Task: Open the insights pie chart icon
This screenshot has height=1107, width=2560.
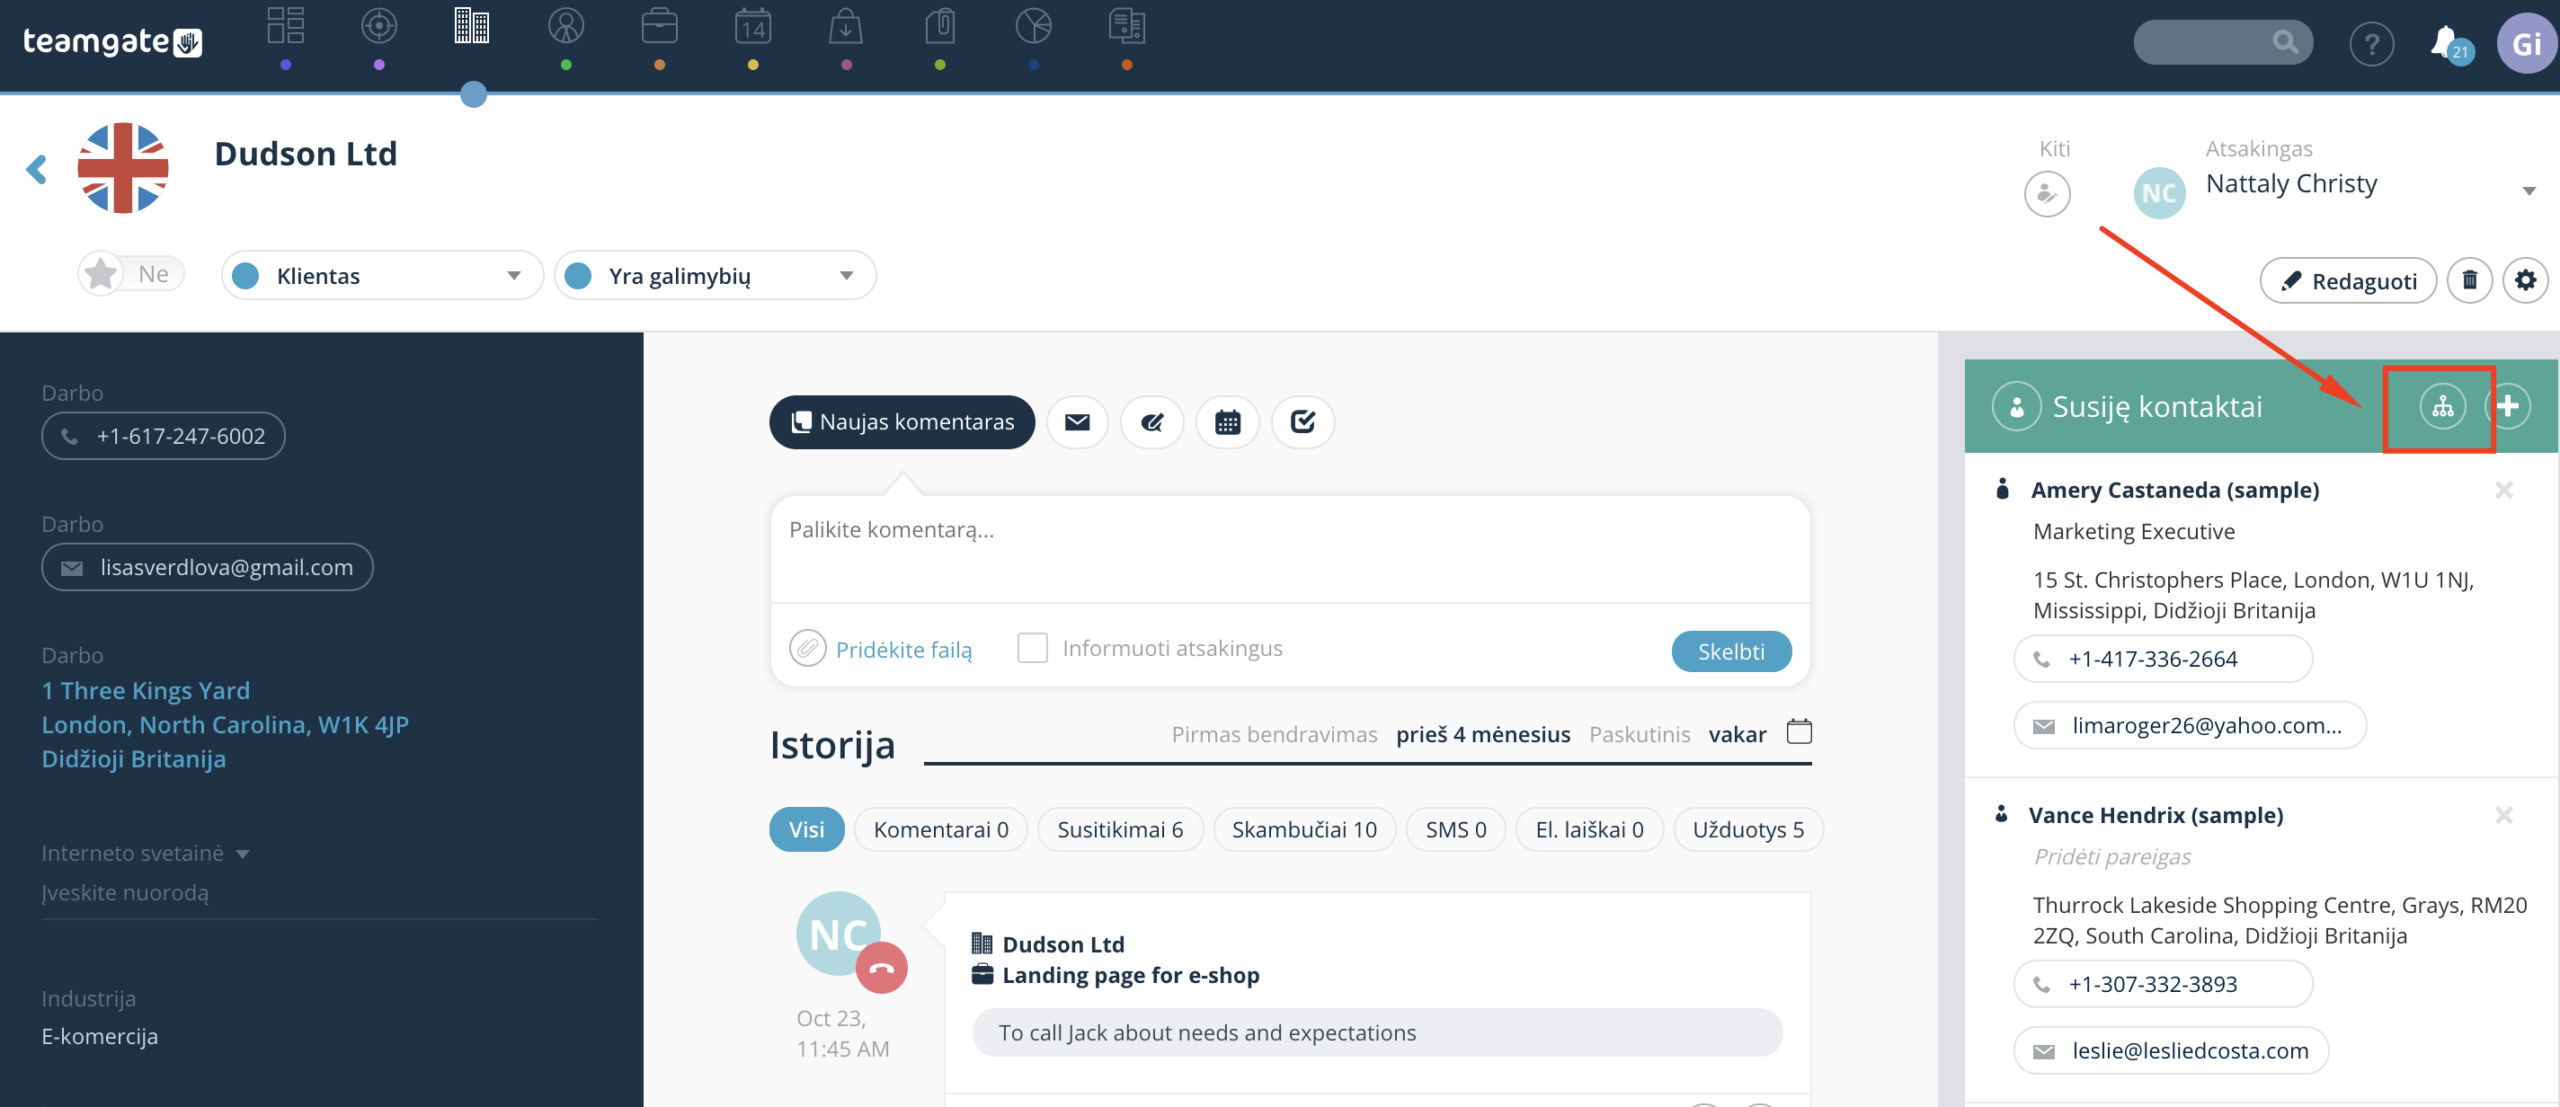Action: click(x=1033, y=26)
